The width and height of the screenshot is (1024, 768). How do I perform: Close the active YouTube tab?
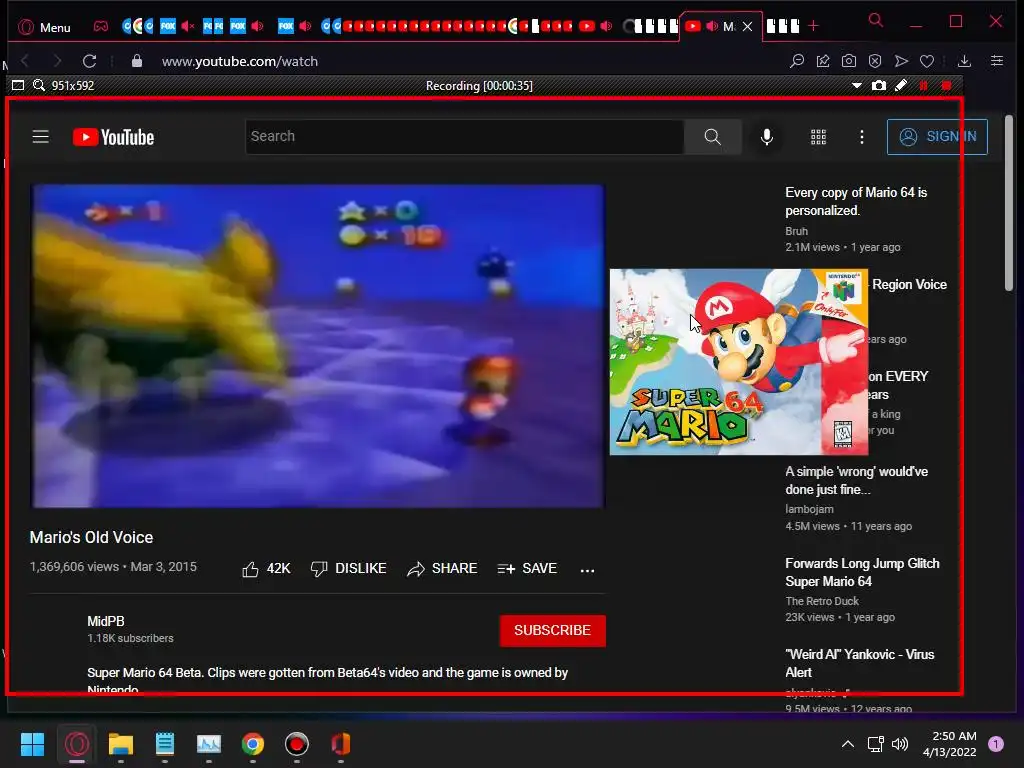click(748, 26)
